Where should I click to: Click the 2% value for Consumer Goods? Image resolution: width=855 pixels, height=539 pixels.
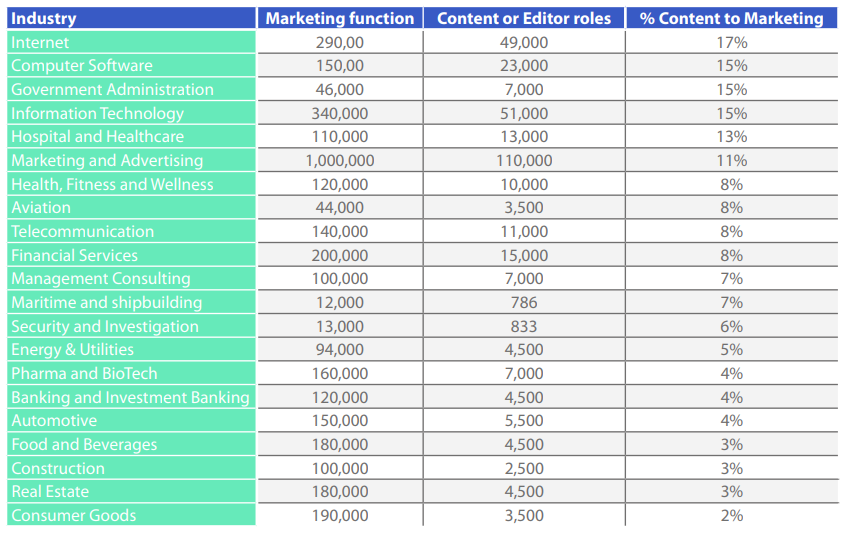[731, 515]
